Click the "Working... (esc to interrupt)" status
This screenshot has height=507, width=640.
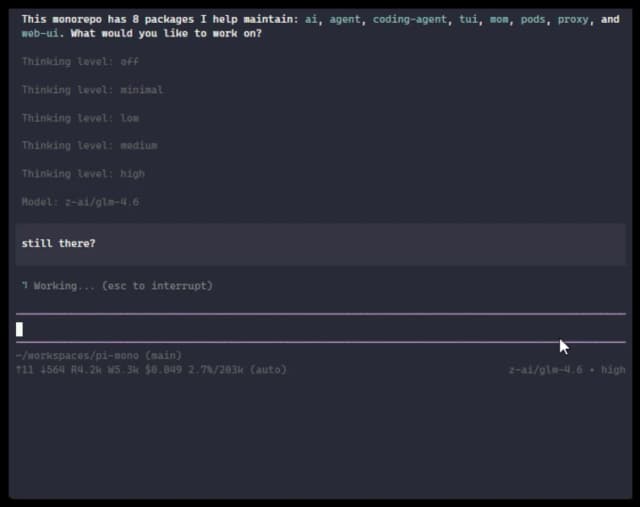pyautogui.click(x=123, y=286)
